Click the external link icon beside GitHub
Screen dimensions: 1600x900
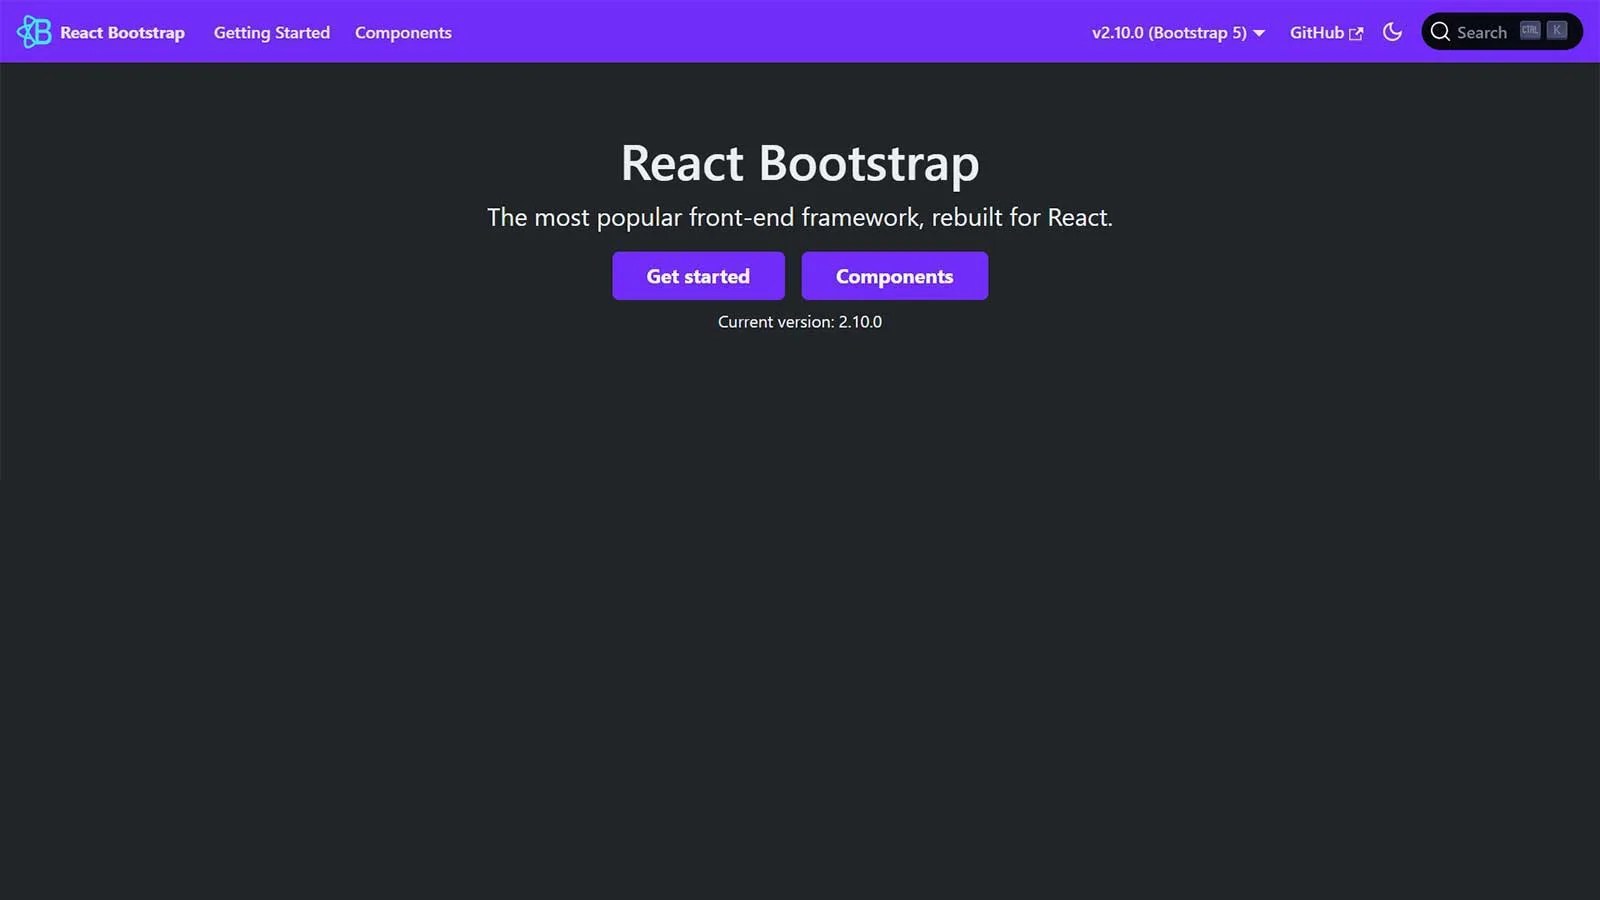point(1356,34)
